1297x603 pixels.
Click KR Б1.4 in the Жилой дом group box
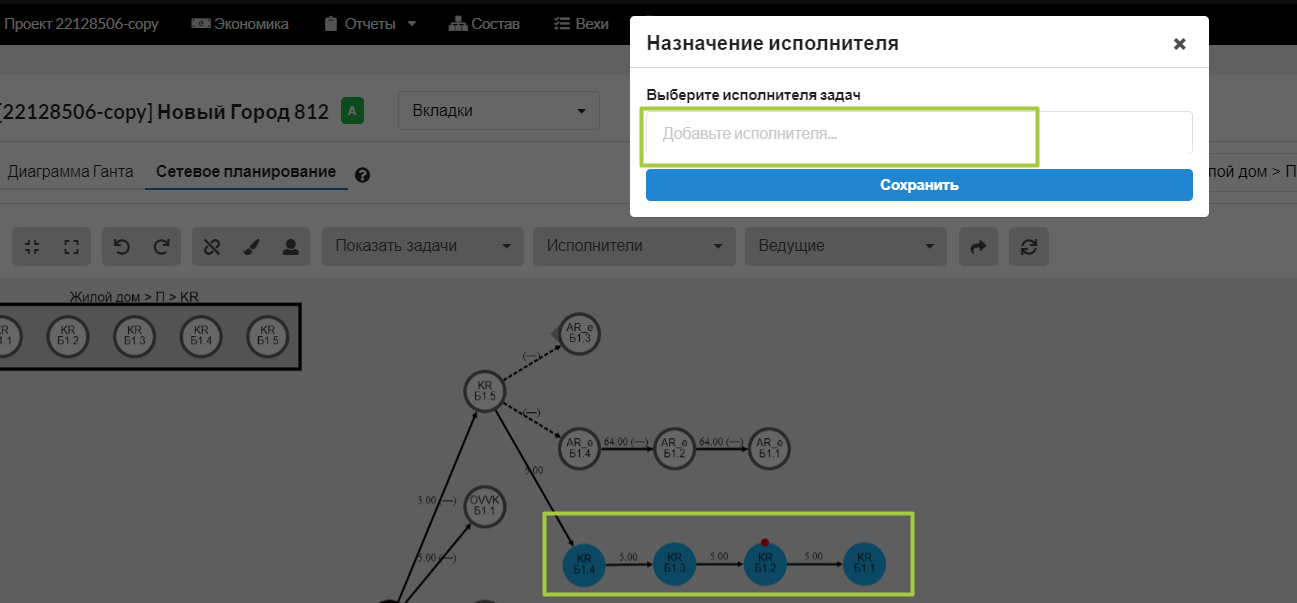(x=201, y=336)
